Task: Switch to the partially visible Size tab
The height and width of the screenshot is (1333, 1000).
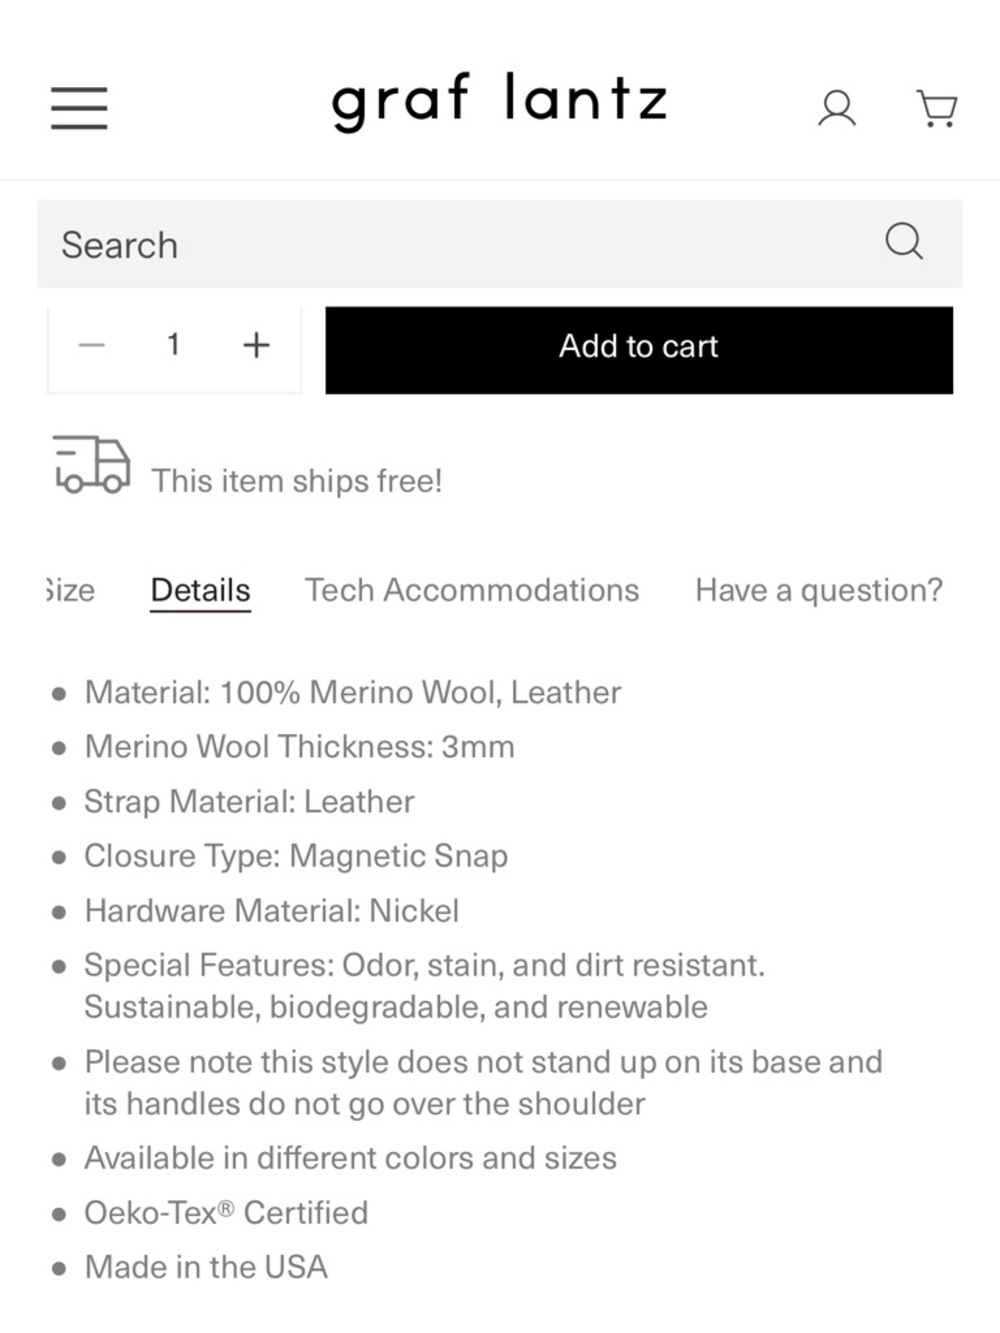Action: click(70, 590)
